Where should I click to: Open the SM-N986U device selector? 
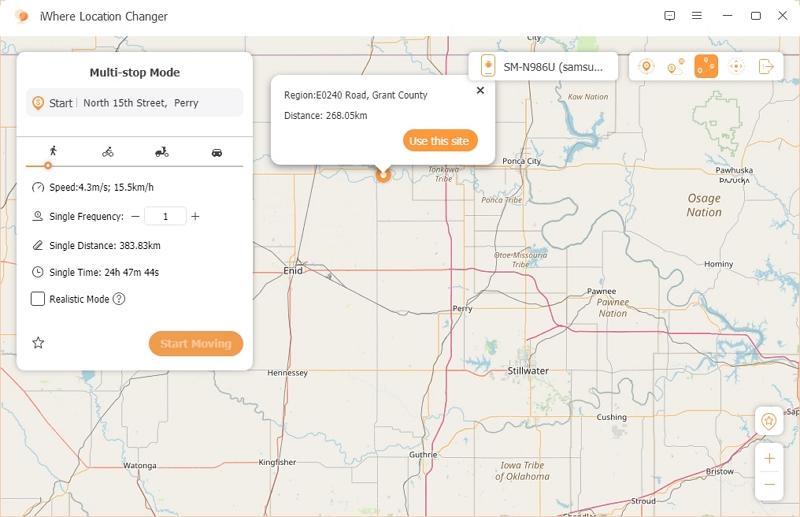tap(543, 67)
